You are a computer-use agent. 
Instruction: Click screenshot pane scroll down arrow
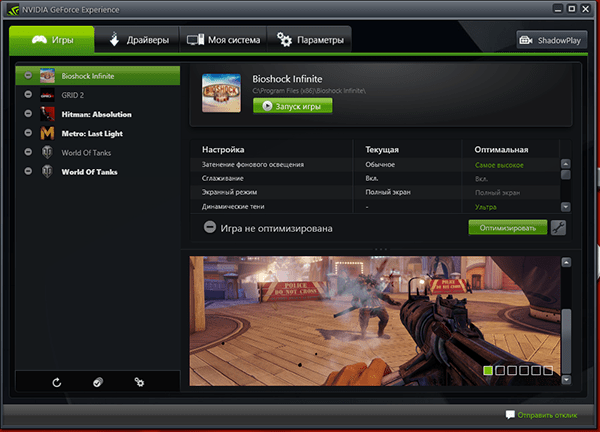pyautogui.click(x=566, y=380)
